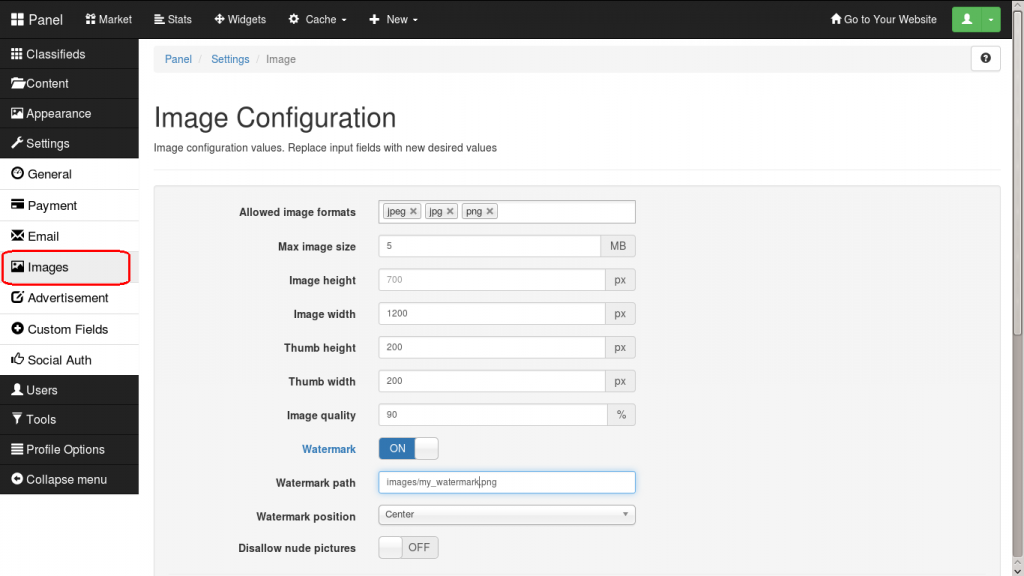The height and width of the screenshot is (576, 1024).
Task: Click the Go to Your Website link
Action: pos(883,18)
